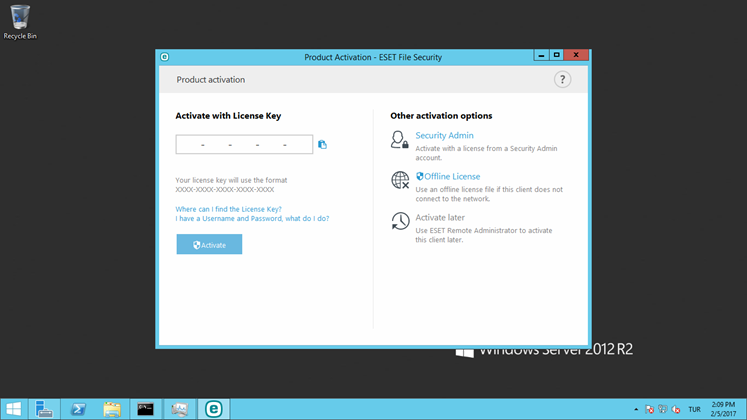The height and width of the screenshot is (420, 747).
Task: Click the Activate button
Action: pos(209,244)
